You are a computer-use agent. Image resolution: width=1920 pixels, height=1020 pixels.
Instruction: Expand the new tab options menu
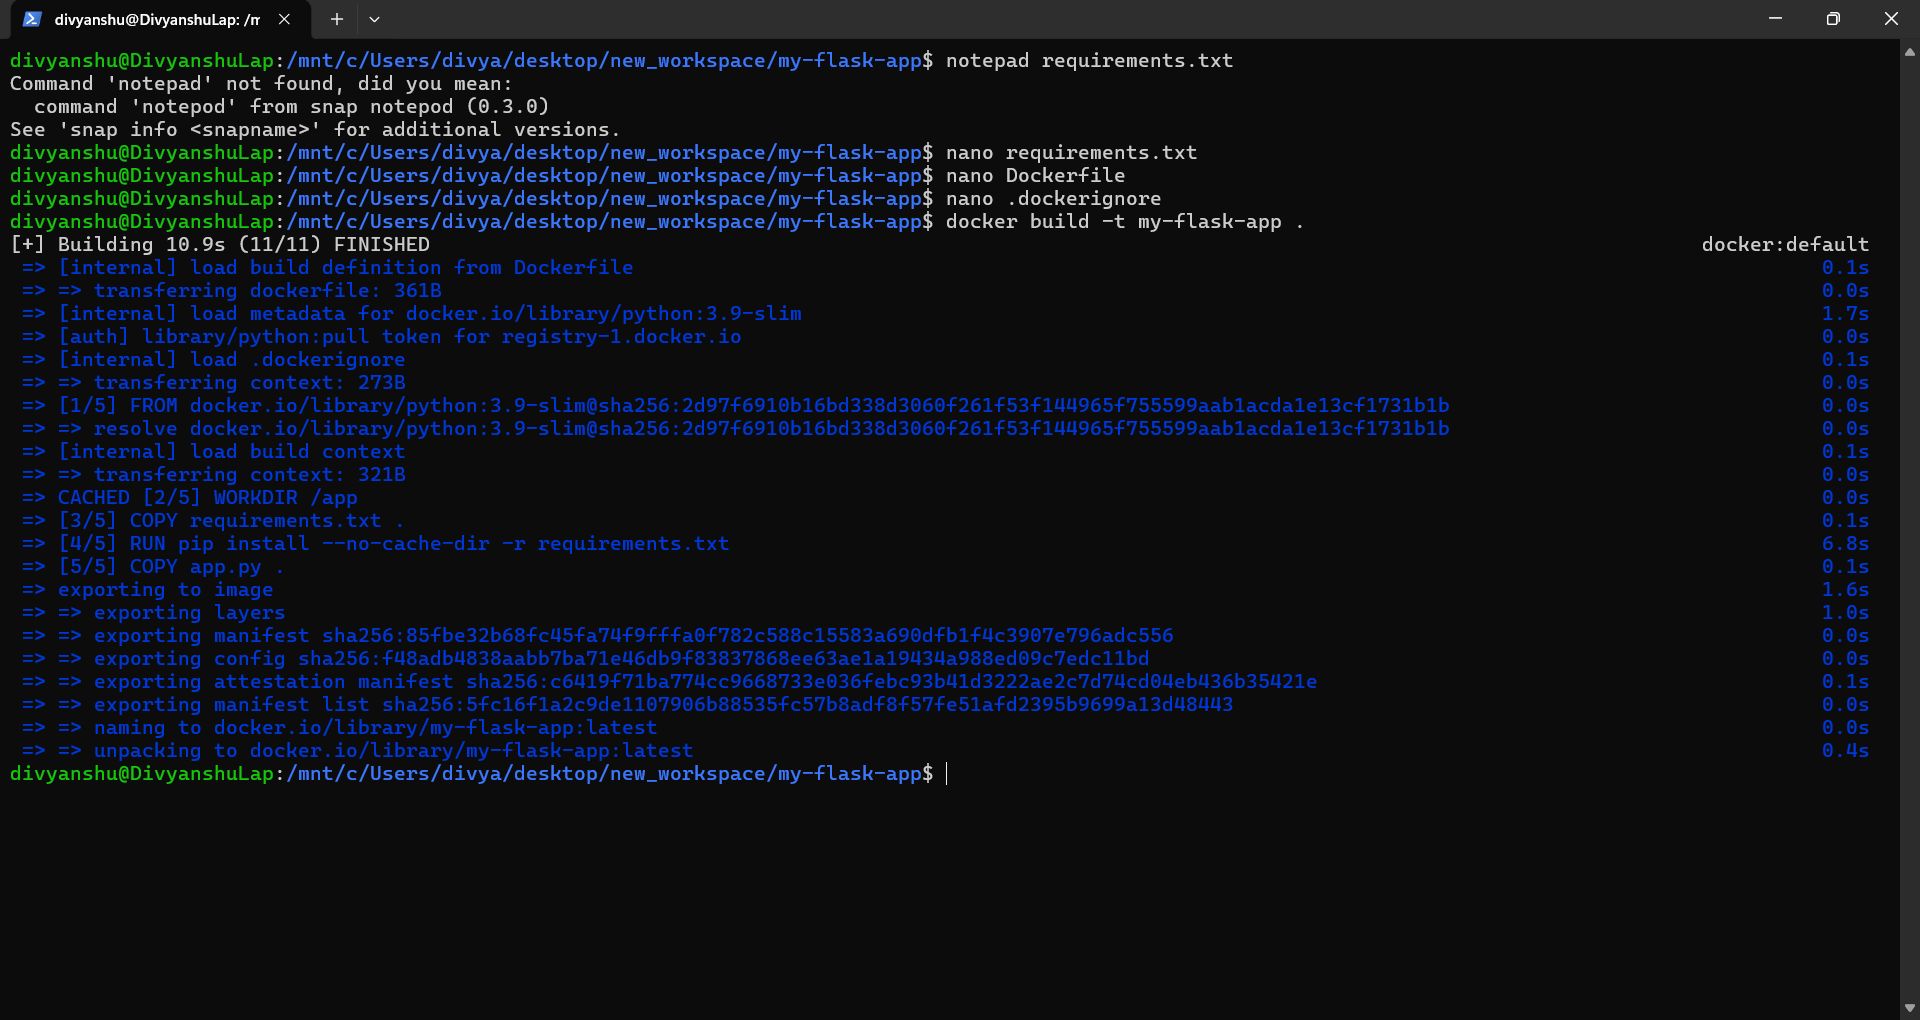[375, 19]
